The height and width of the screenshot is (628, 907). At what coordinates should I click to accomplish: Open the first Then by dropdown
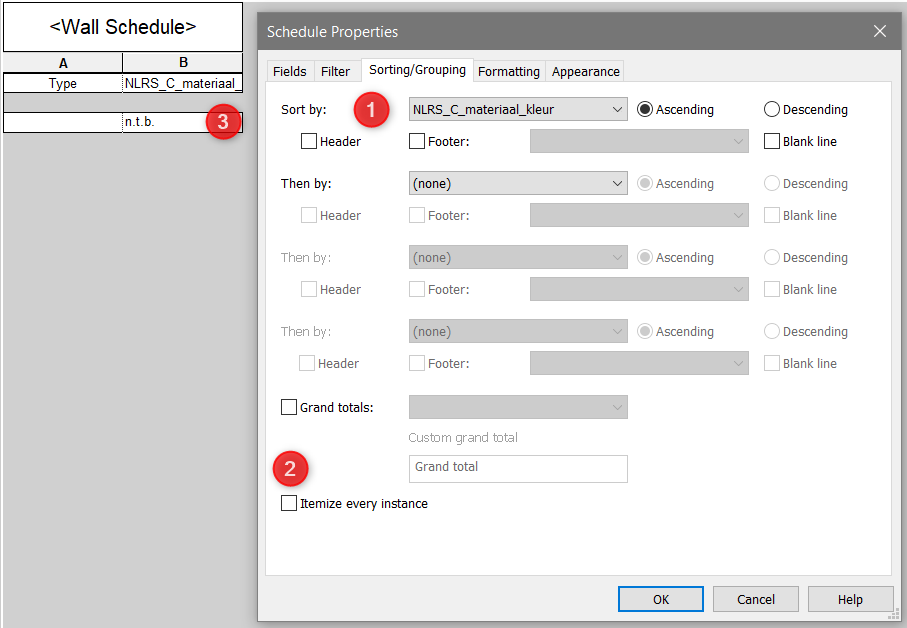click(x=518, y=183)
